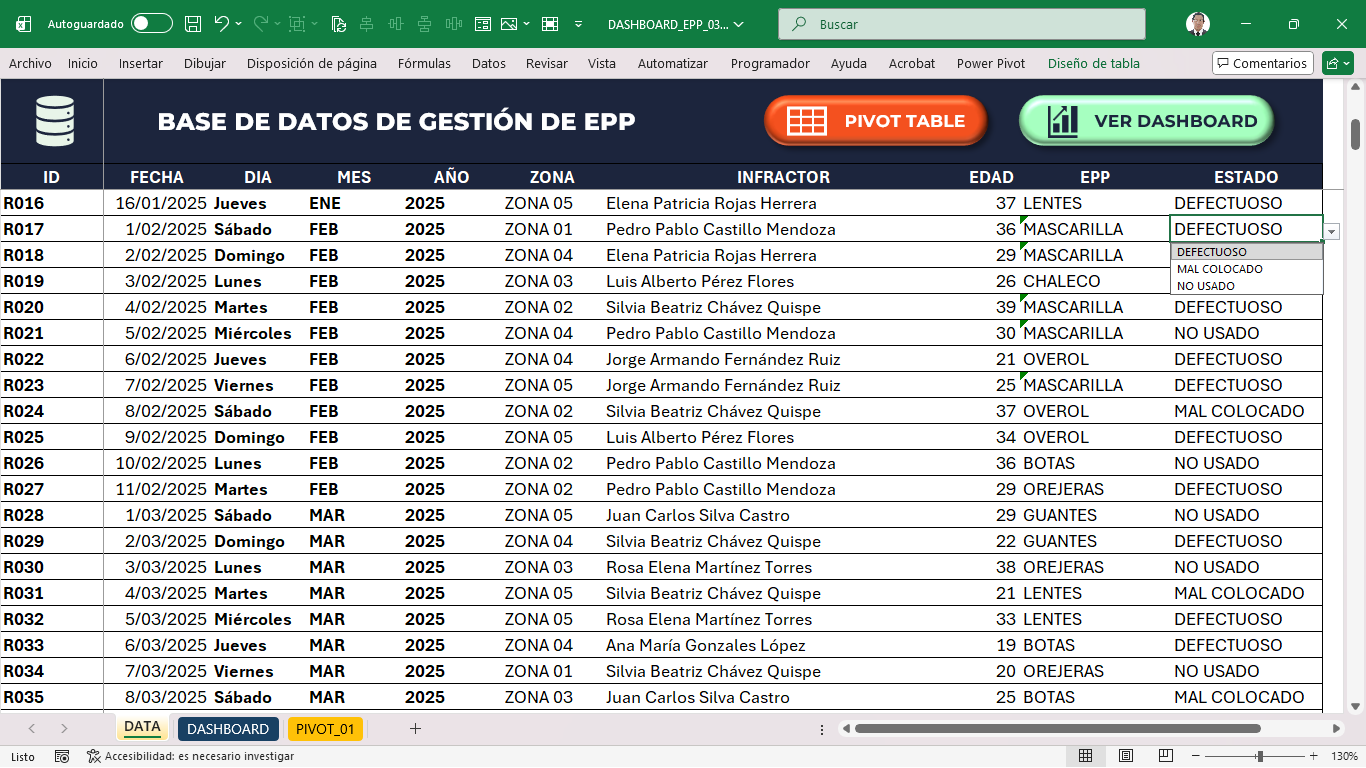The image size is (1366, 768).
Task: Switch to Page Break Preview view
Action: (1167, 756)
